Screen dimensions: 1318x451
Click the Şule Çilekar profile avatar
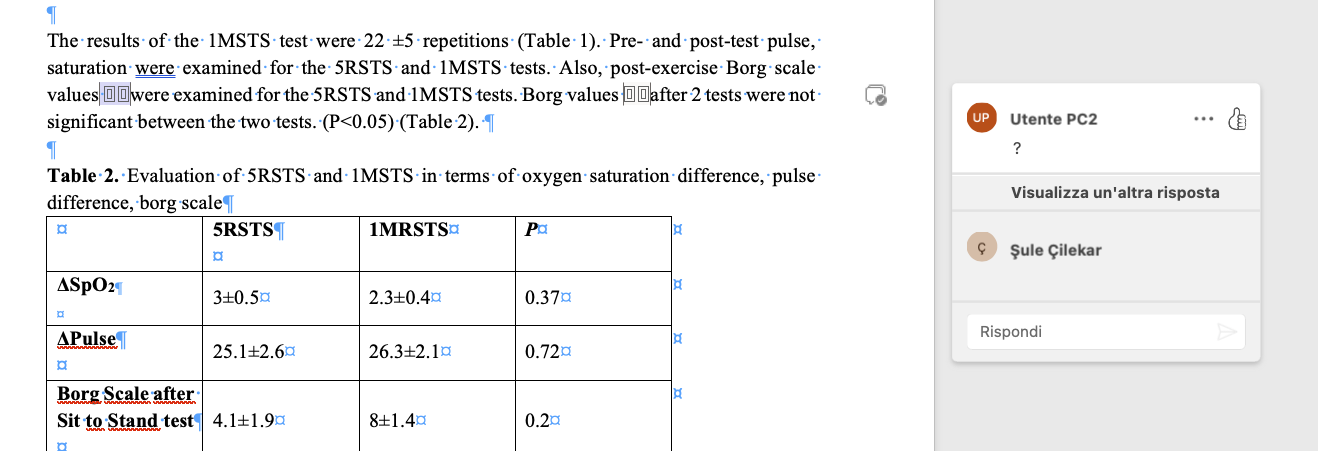[x=979, y=249]
